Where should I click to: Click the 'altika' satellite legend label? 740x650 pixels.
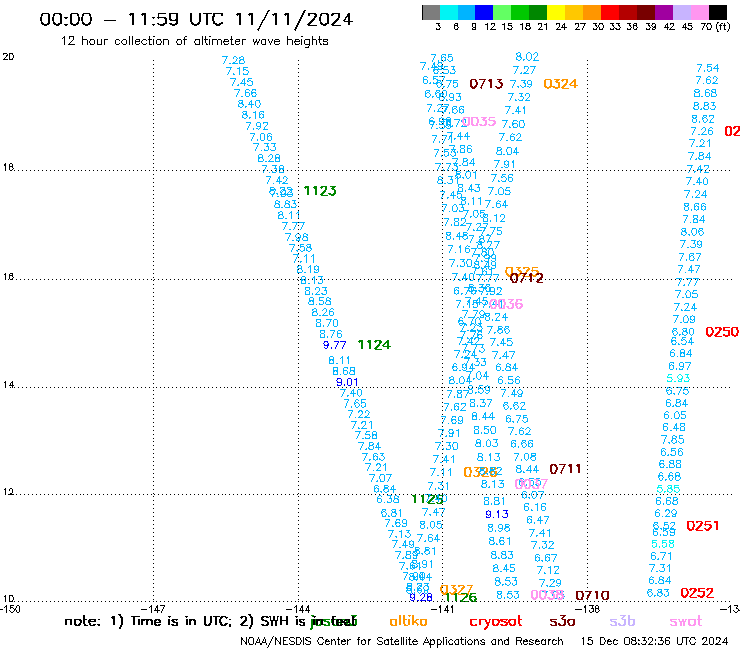click(x=409, y=621)
